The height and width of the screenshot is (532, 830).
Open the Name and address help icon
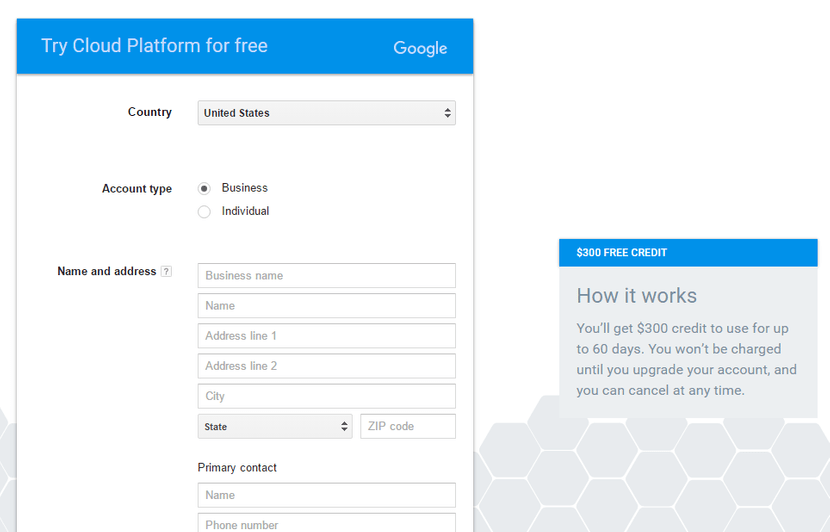(x=166, y=272)
